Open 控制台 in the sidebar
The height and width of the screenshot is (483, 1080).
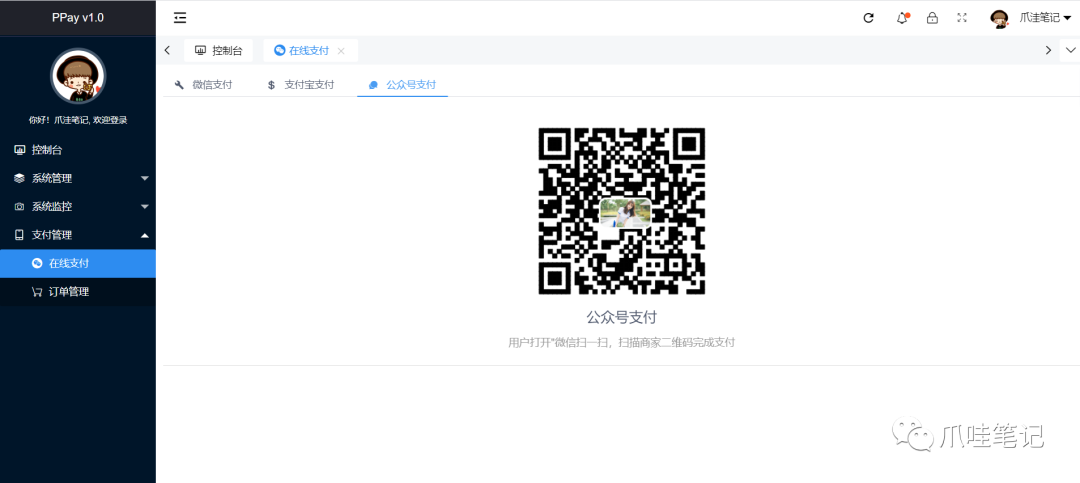pyautogui.click(x=78, y=150)
